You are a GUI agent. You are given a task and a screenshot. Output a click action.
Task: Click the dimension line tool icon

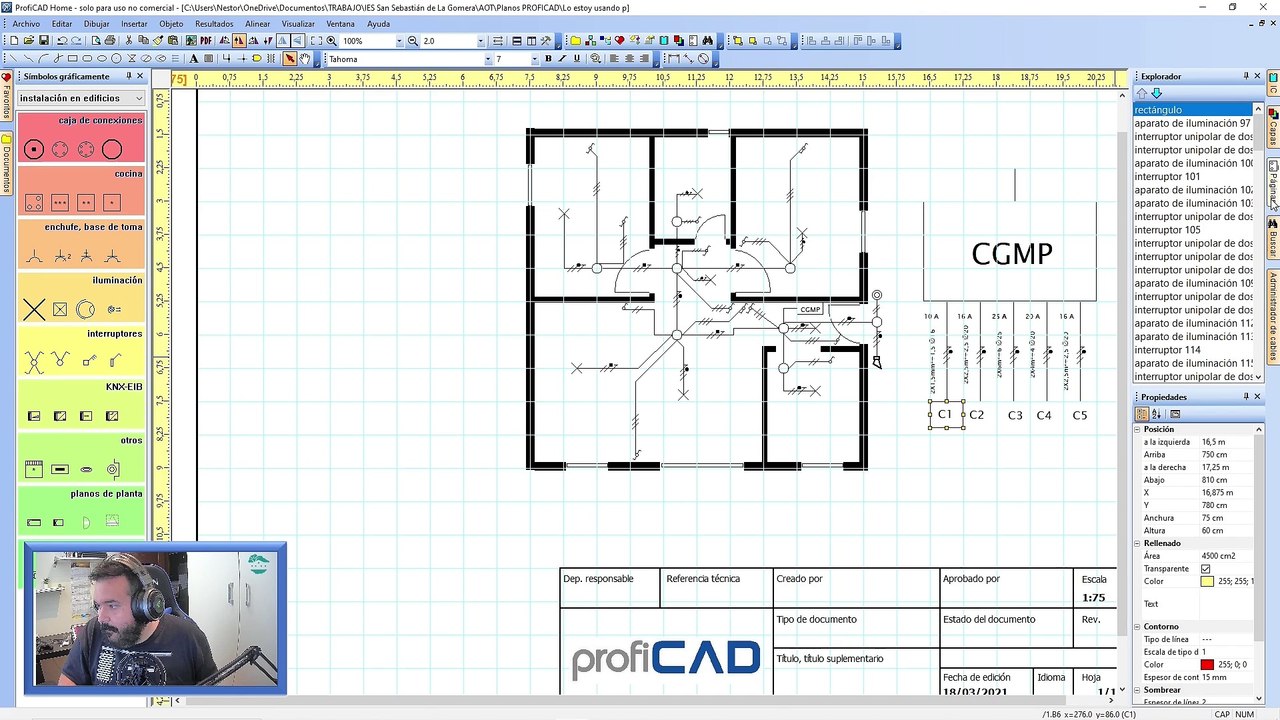click(x=674, y=58)
